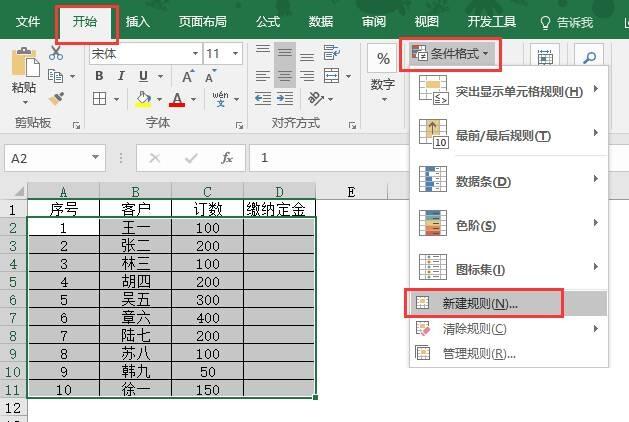Viewport: 629px width, 422px height.
Task: Open 最前/最后规则 submenu
Action: (x=508, y=135)
